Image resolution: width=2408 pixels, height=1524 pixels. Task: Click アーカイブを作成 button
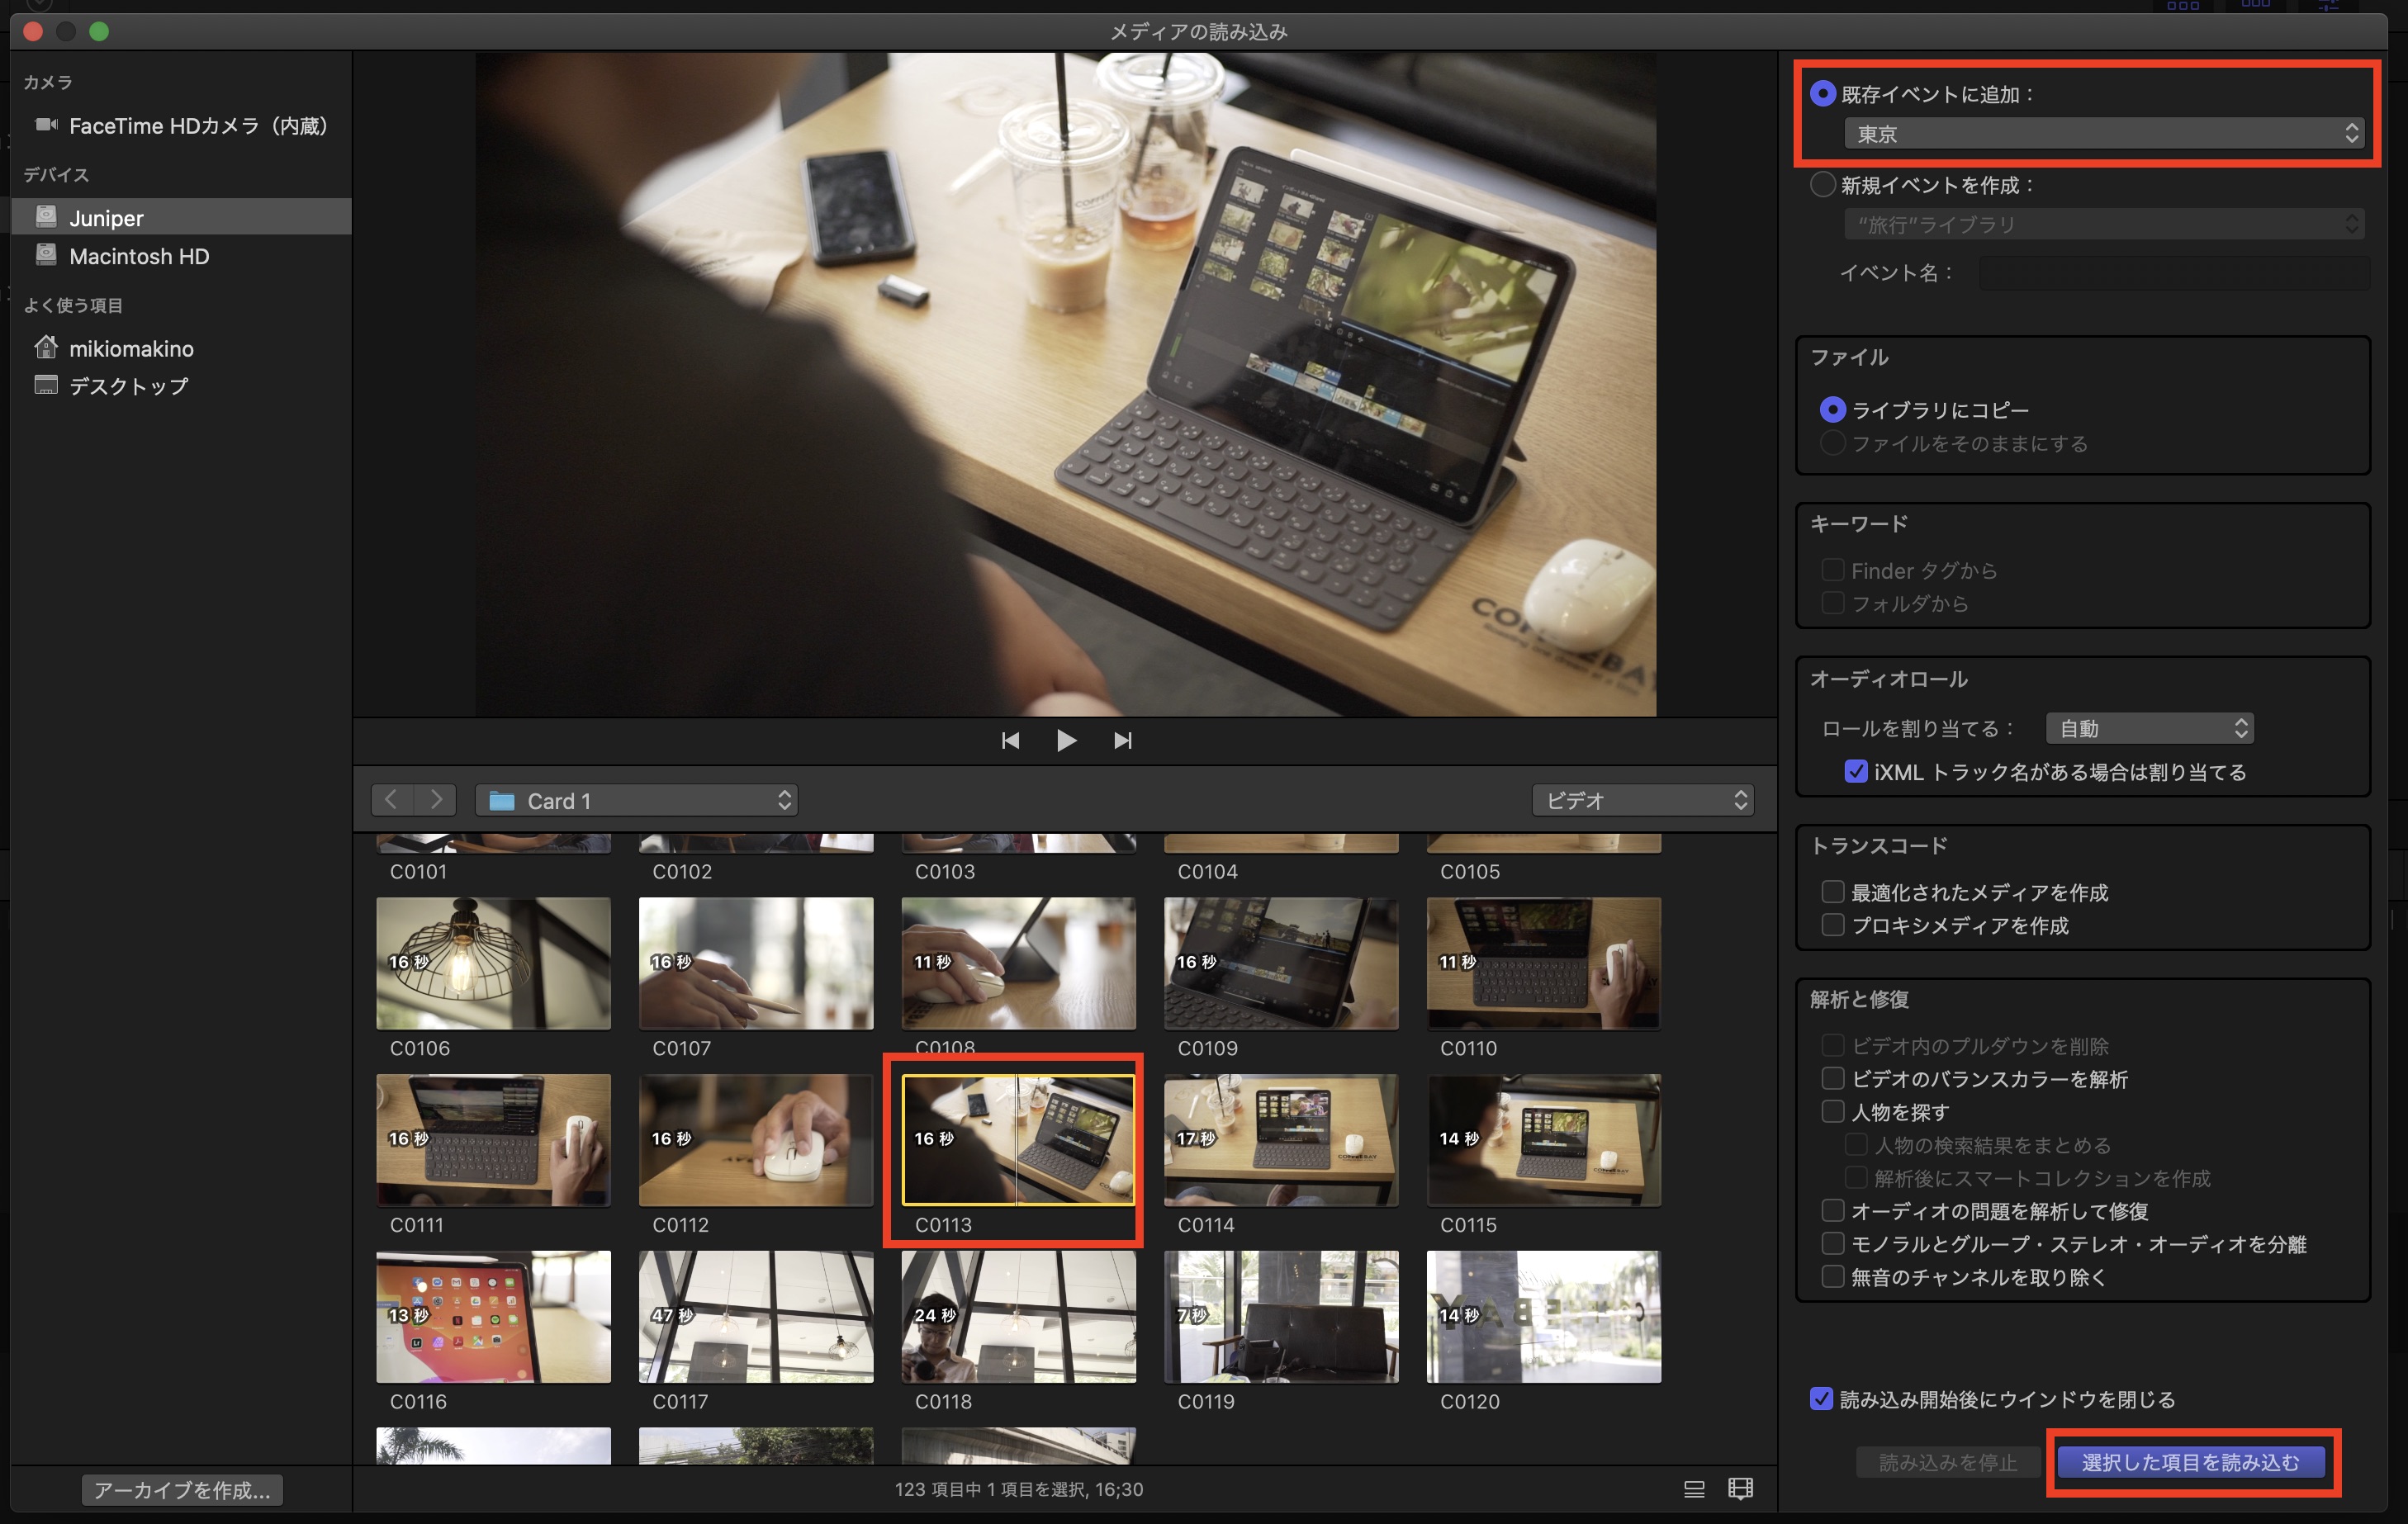click(182, 1490)
